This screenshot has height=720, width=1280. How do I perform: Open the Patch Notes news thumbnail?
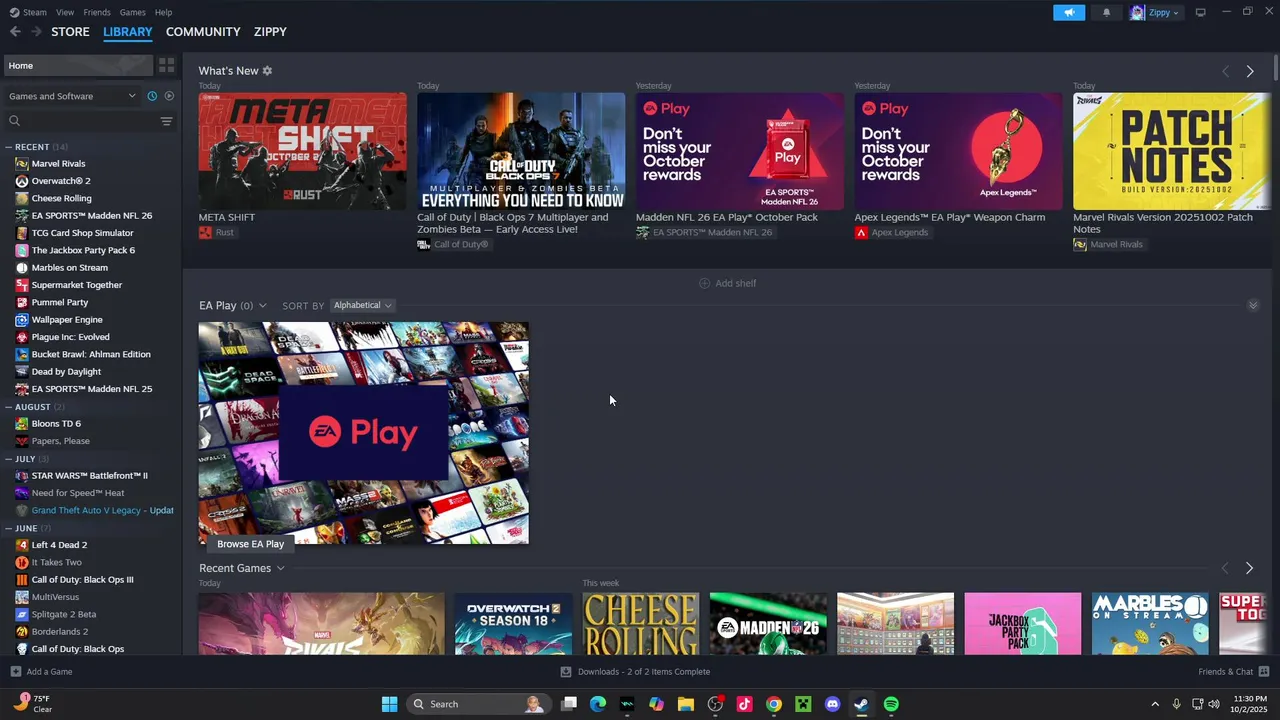pos(1172,151)
